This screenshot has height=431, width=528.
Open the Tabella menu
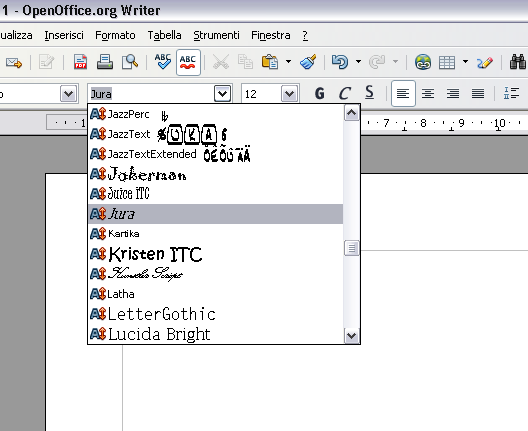[164, 35]
